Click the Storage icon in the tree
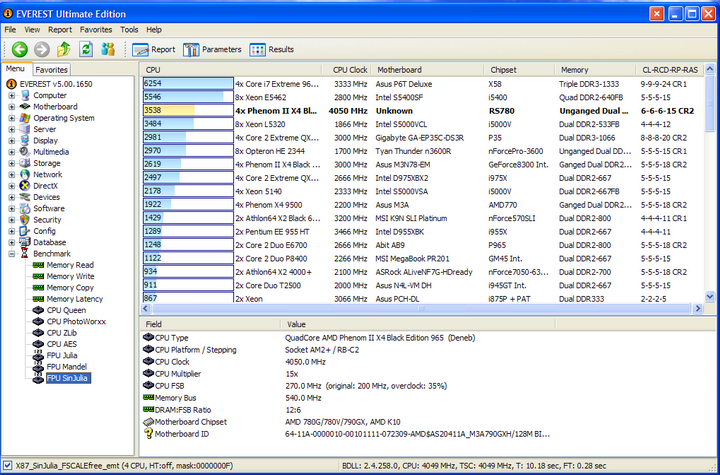 pyautogui.click(x=25, y=163)
